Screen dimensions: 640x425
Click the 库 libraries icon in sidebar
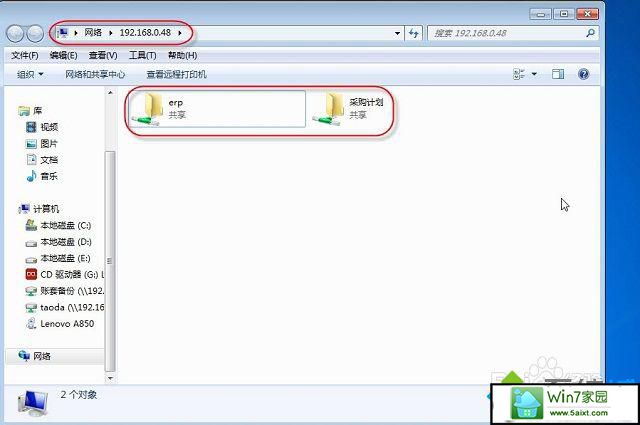tap(24, 111)
